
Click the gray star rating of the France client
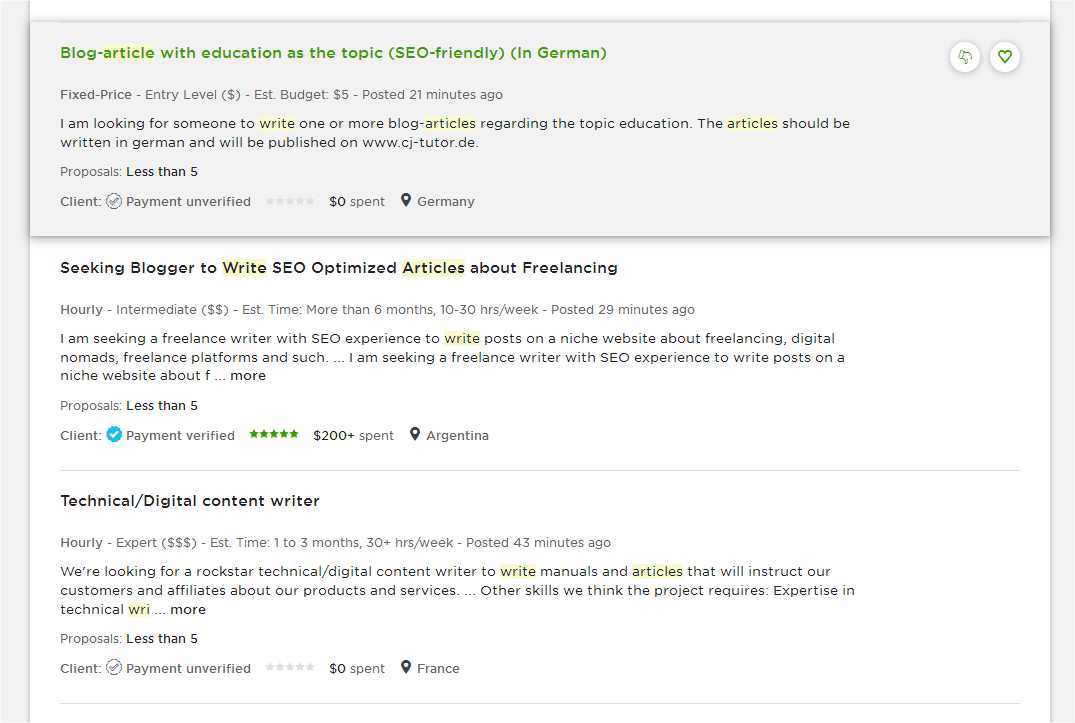click(x=290, y=668)
